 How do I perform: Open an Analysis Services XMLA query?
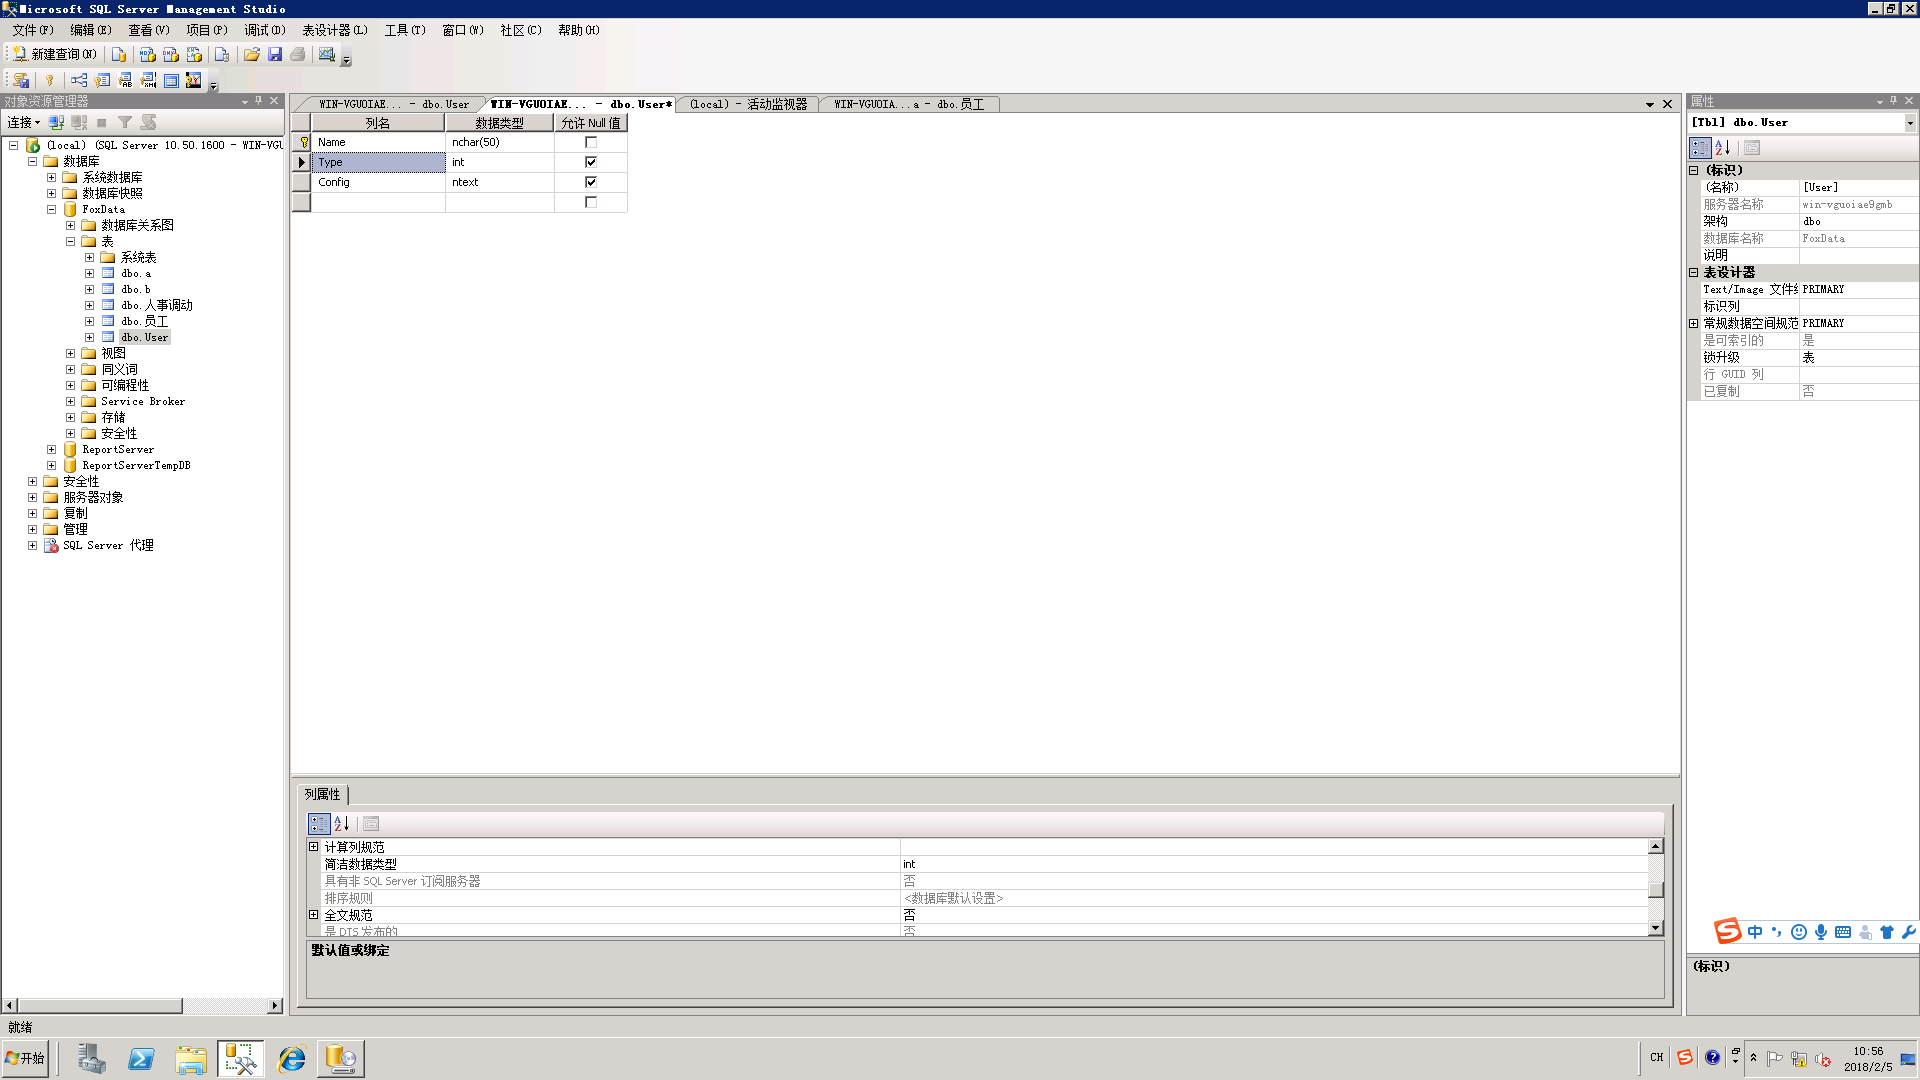[x=194, y=54]
